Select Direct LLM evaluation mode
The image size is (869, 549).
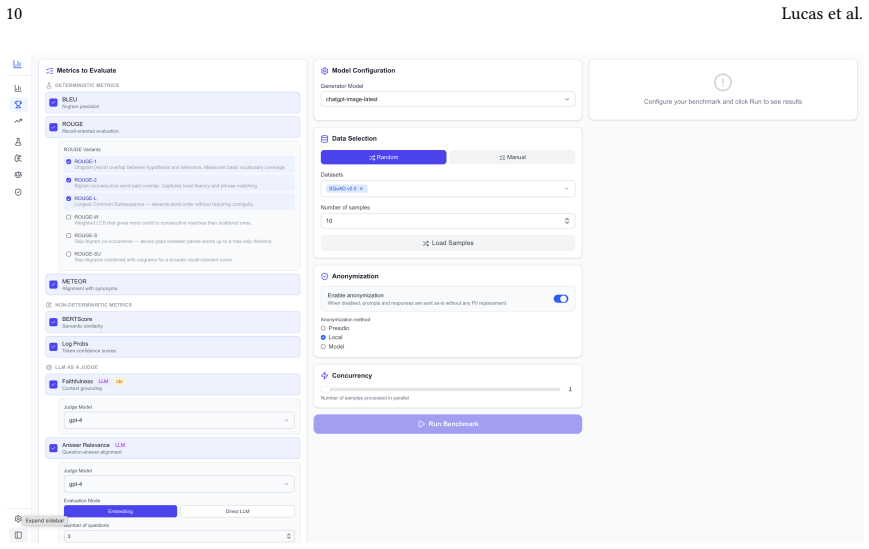(237, 511)
